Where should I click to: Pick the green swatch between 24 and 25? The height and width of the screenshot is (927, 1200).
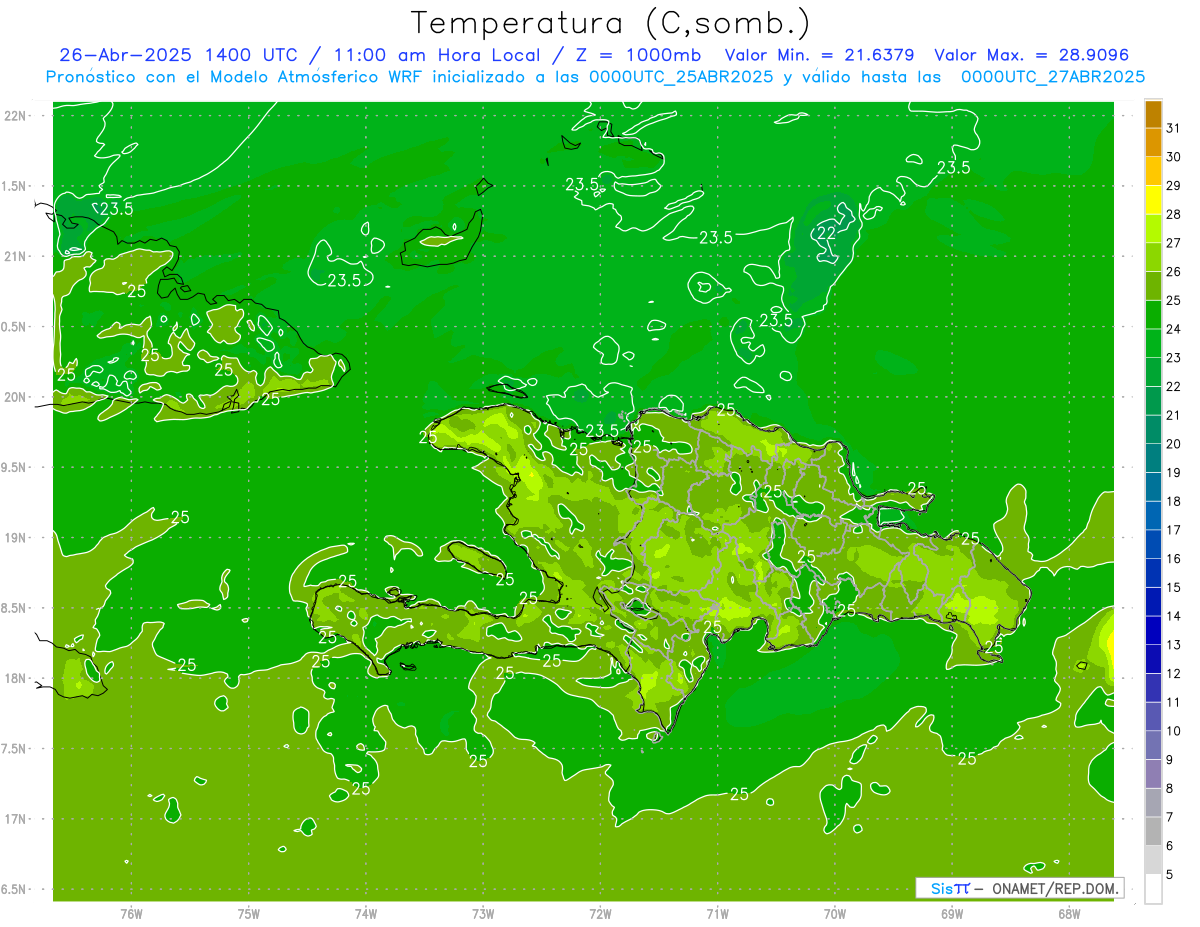pyautogui.click(x=1153, y=315)
